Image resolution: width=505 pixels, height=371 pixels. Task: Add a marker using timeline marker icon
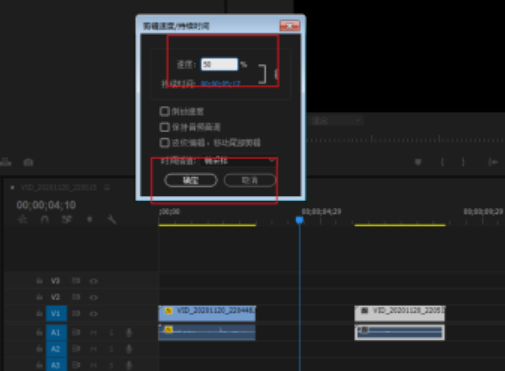(x=89, y=219)
